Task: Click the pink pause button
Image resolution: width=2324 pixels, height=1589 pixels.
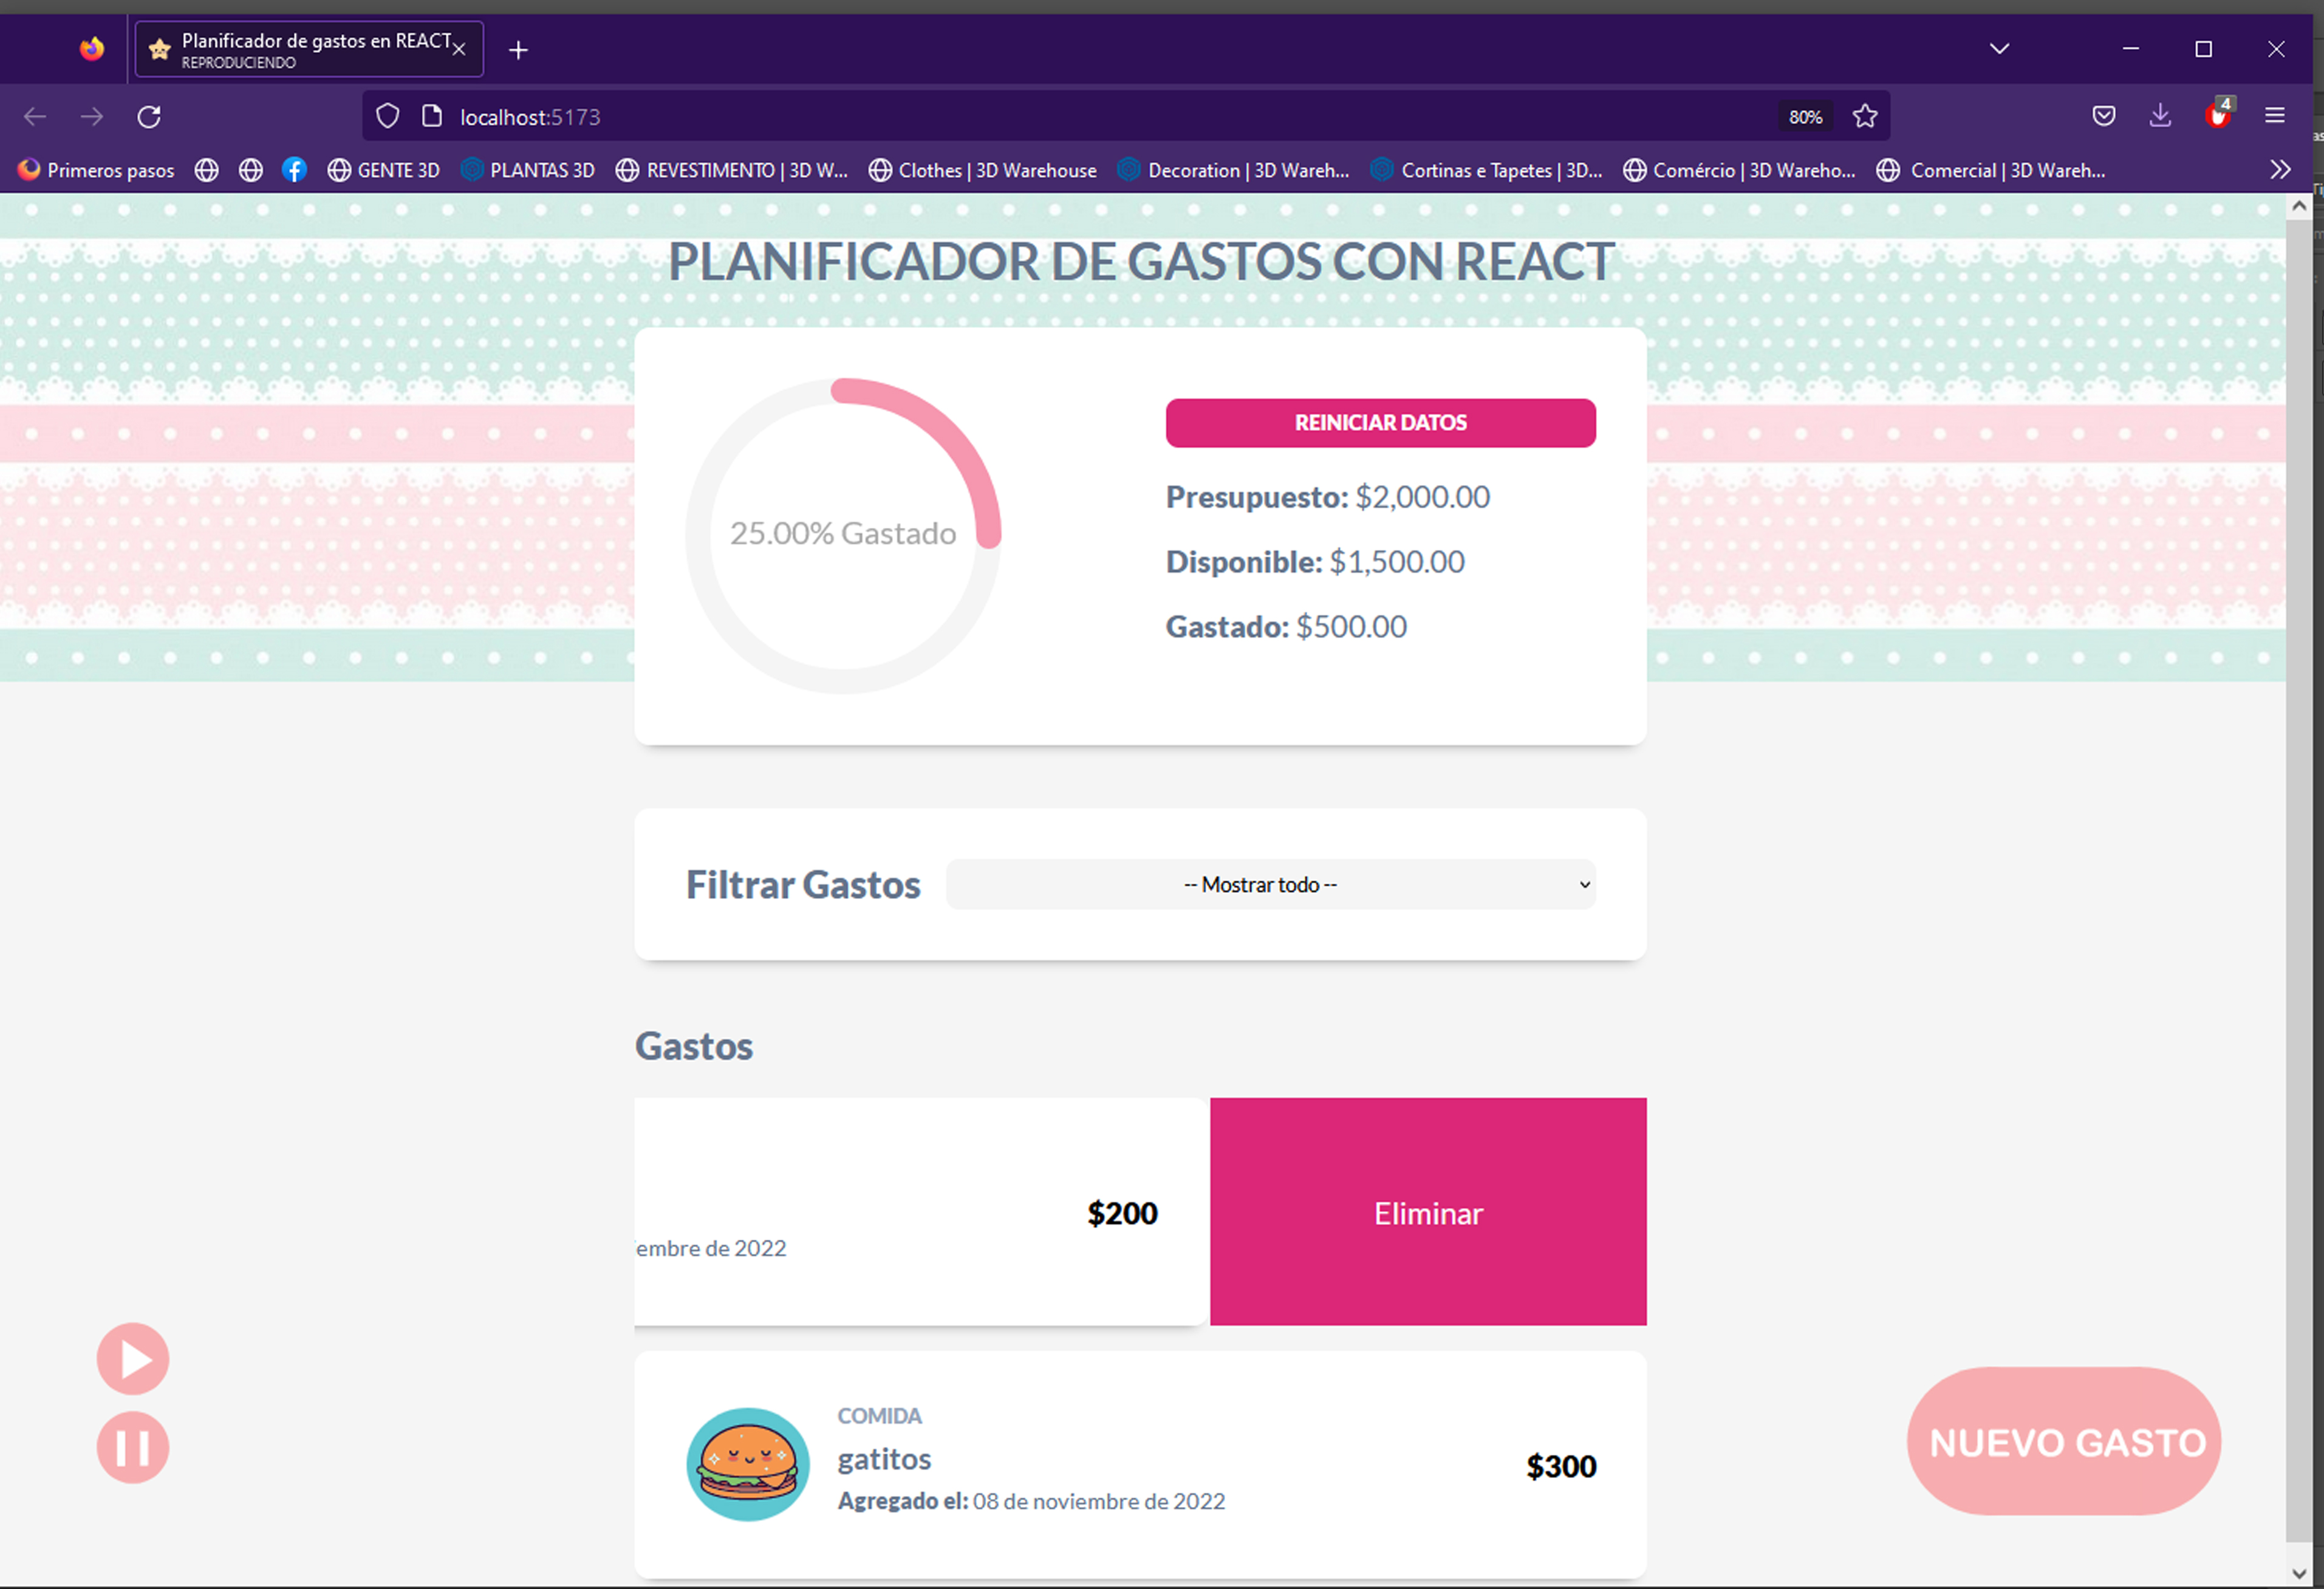Action: coord(133,1447)
